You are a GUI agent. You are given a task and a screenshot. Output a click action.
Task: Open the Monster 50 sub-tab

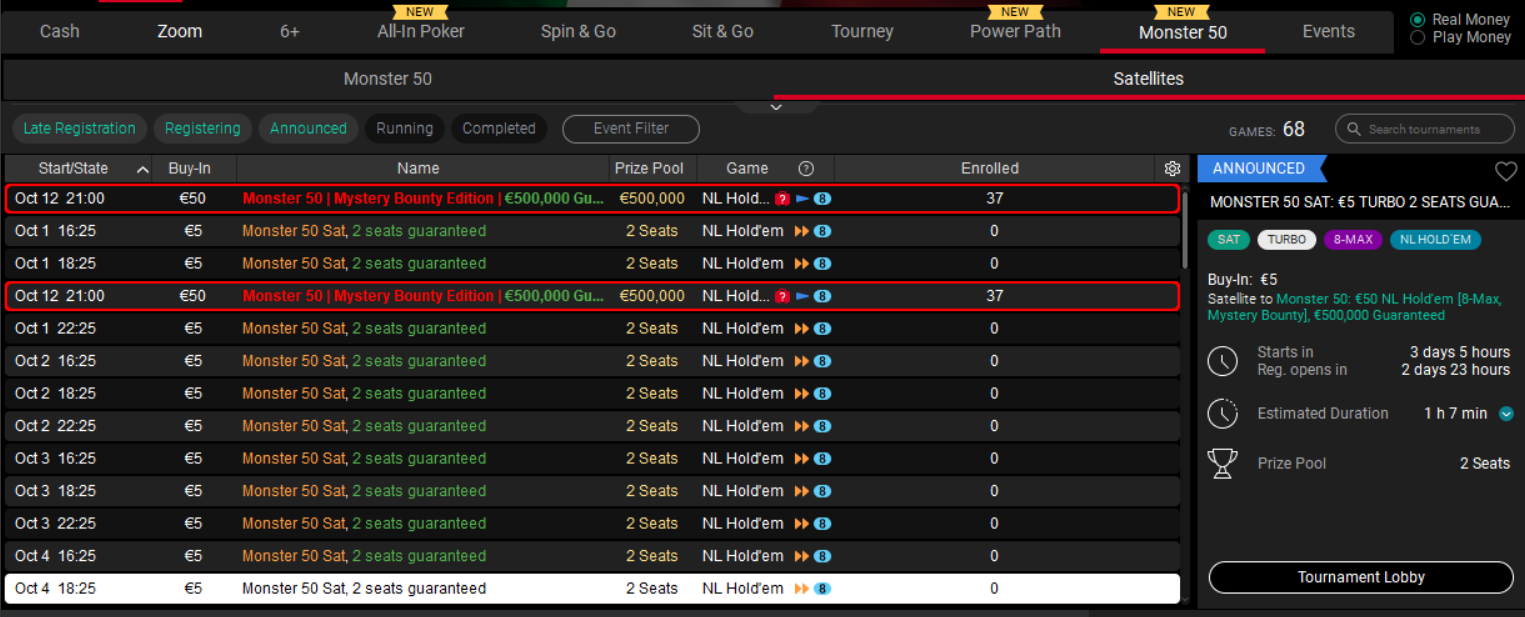(x=388, y=79)
